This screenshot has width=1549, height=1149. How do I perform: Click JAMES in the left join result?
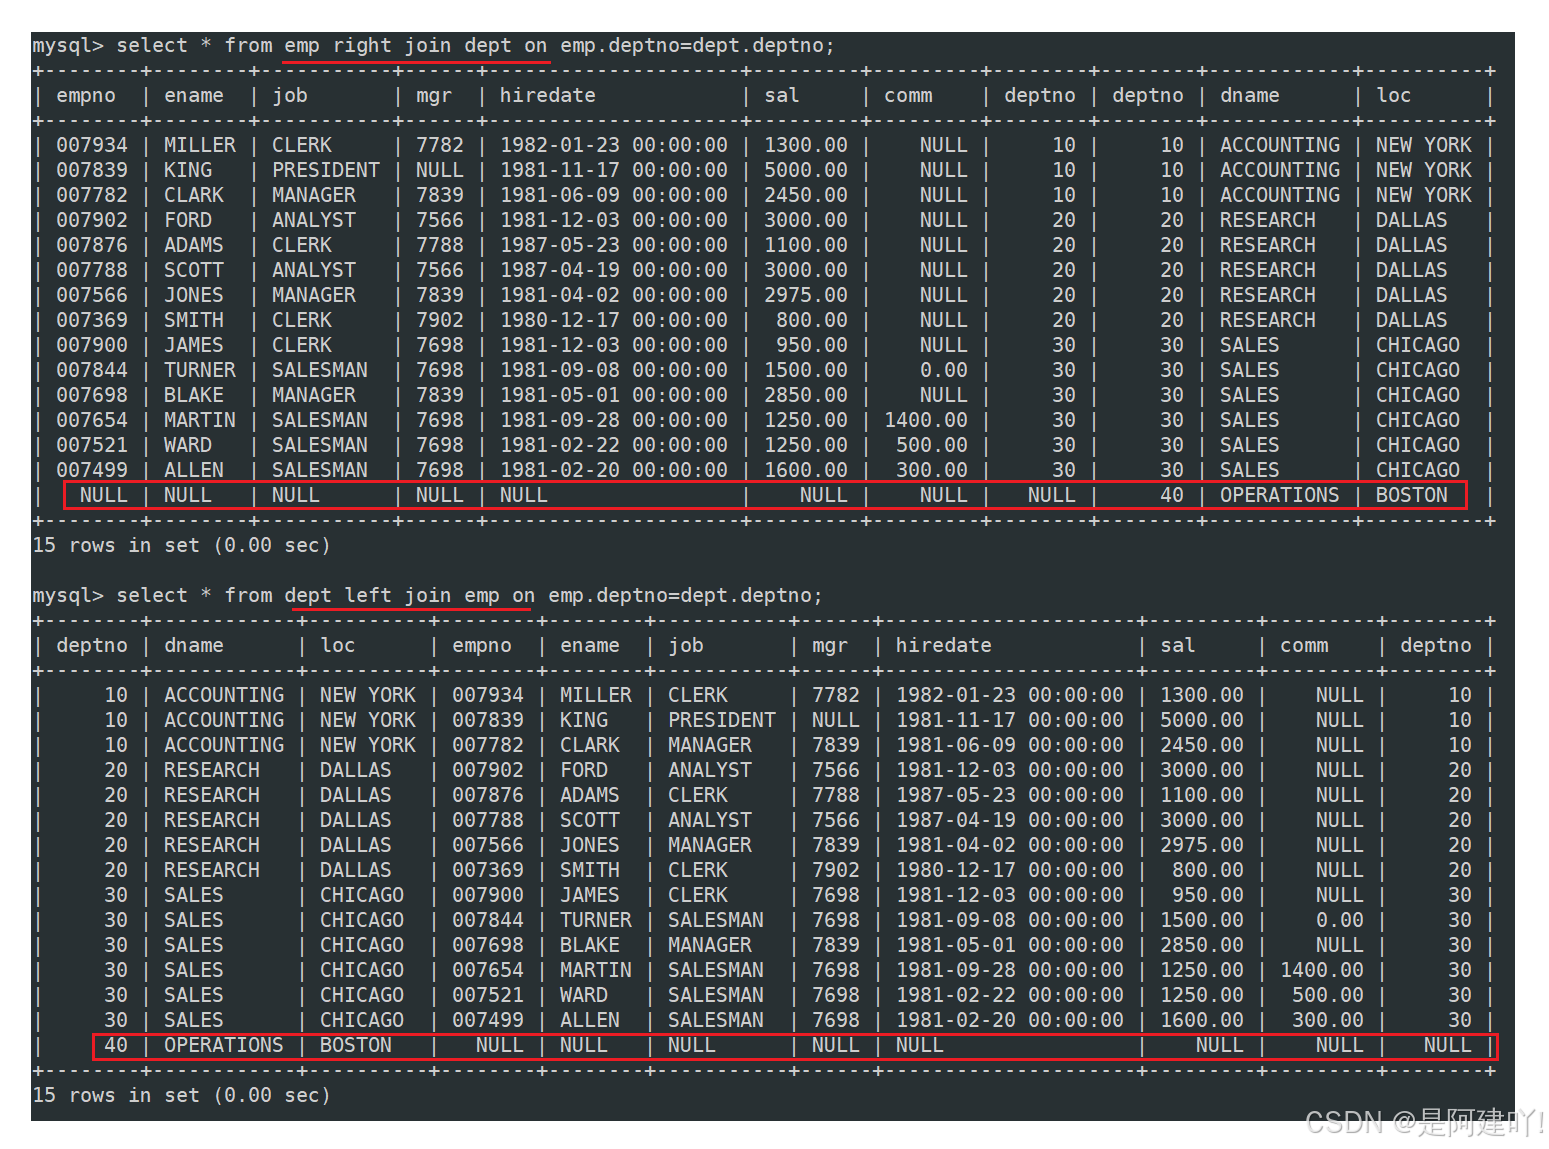(x=590, y=896)
